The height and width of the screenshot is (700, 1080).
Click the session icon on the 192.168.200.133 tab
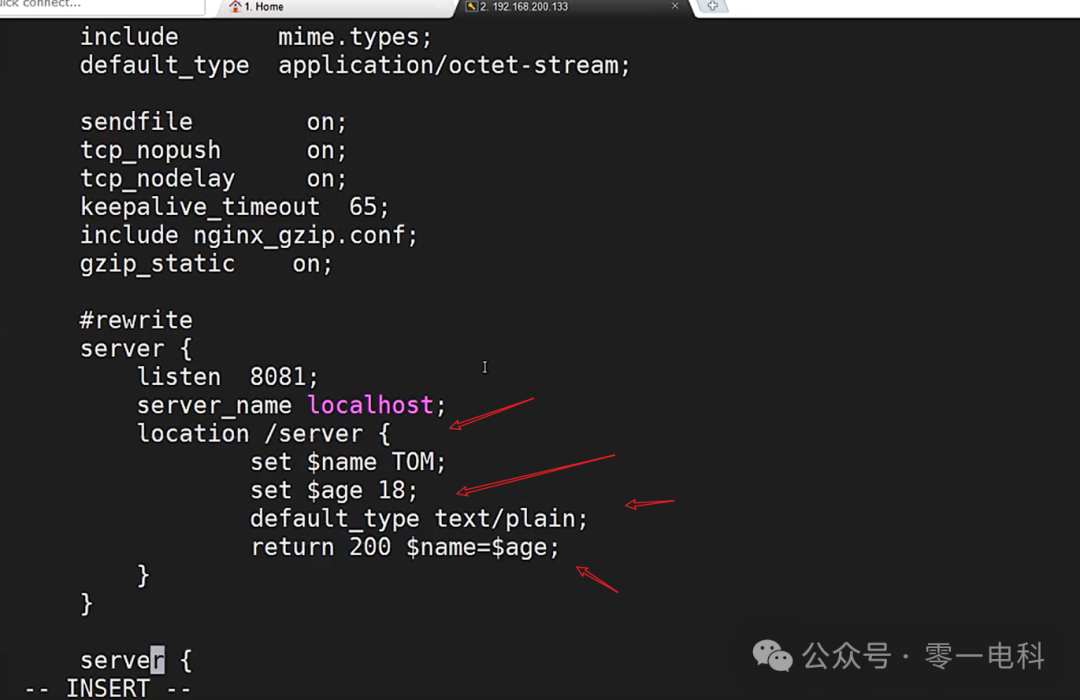(470, 8)
